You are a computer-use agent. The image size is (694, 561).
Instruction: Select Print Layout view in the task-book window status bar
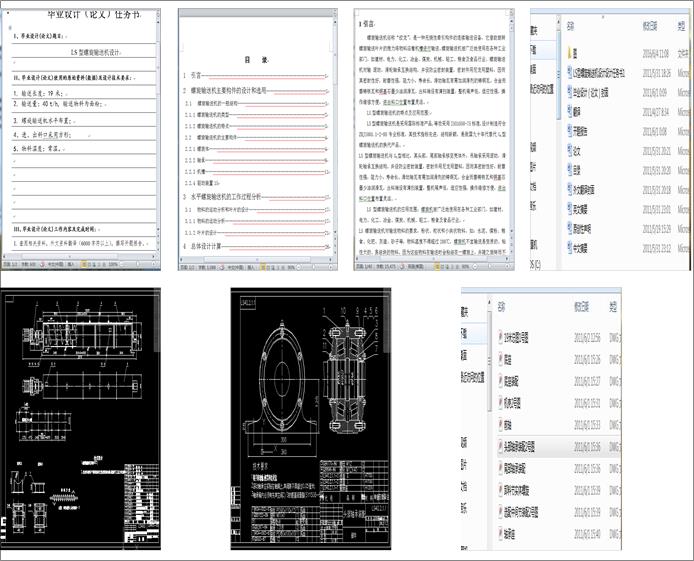(x=84, y=265)
